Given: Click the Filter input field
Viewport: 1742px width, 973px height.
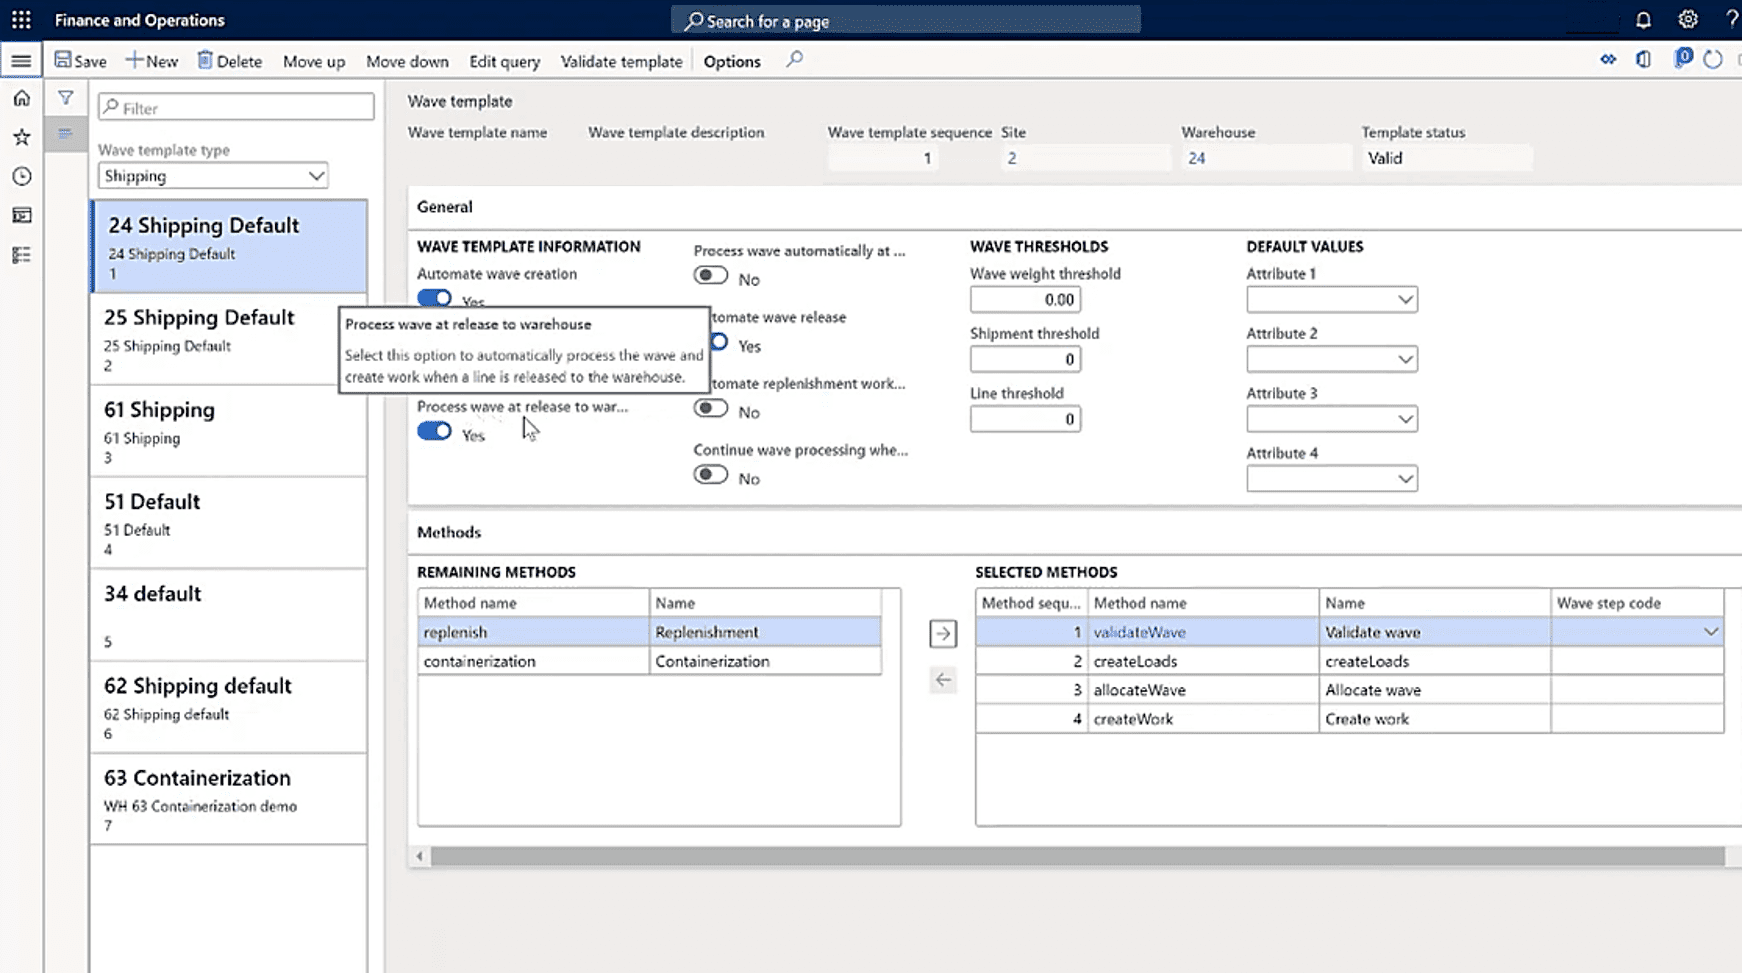Looking at the screenshot, I should click(236, 107).
